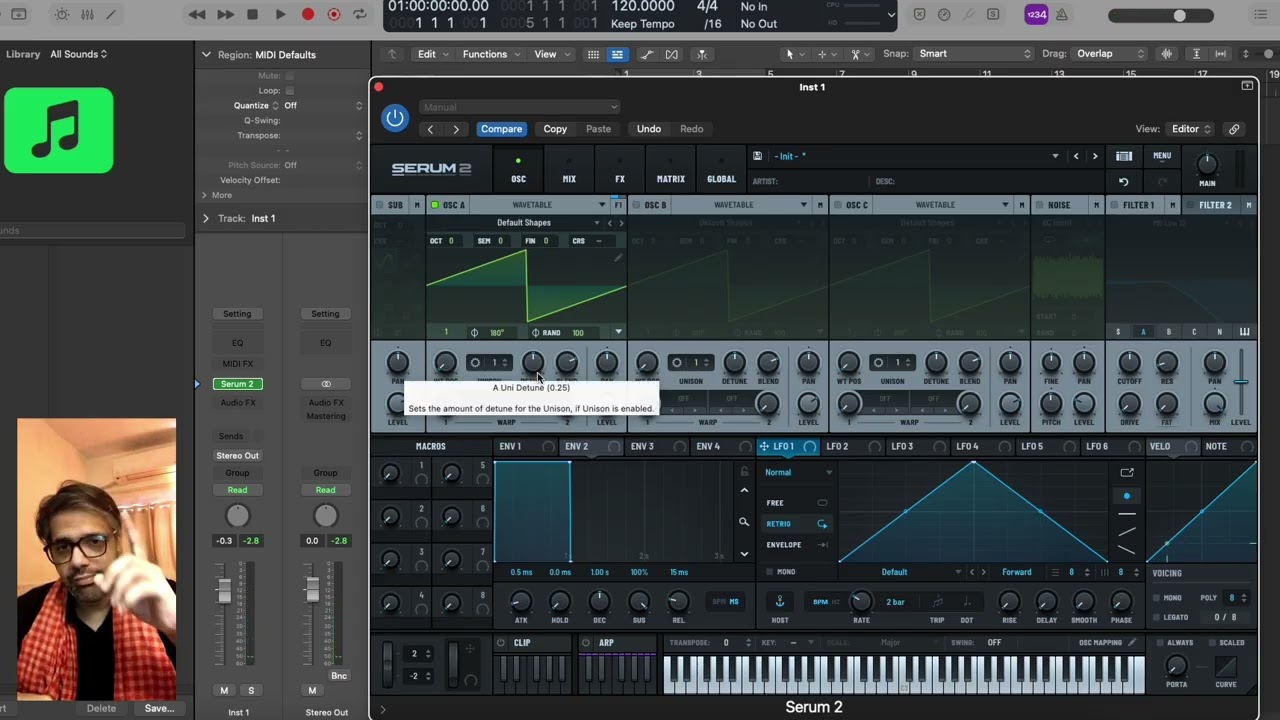Enable OSC B toggle
The image size is (1280, 720).
(636, 205)
